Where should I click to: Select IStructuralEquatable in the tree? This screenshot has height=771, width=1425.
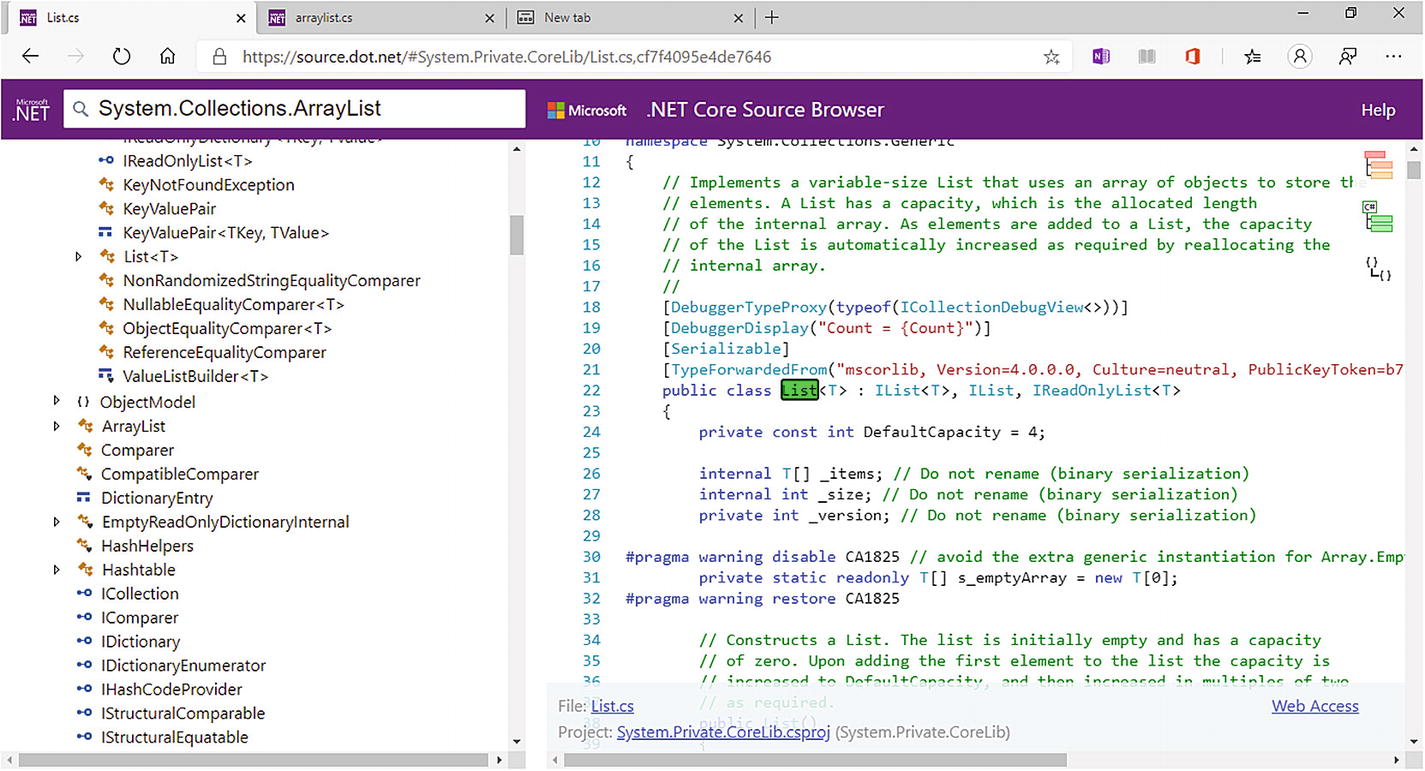(x=174, y=738)
